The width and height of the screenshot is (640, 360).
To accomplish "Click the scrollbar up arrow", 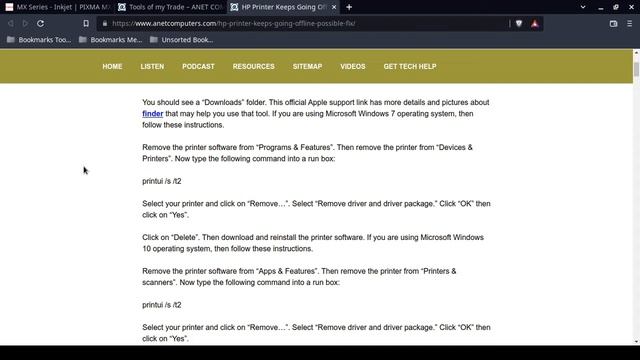I will coord(636,53).
